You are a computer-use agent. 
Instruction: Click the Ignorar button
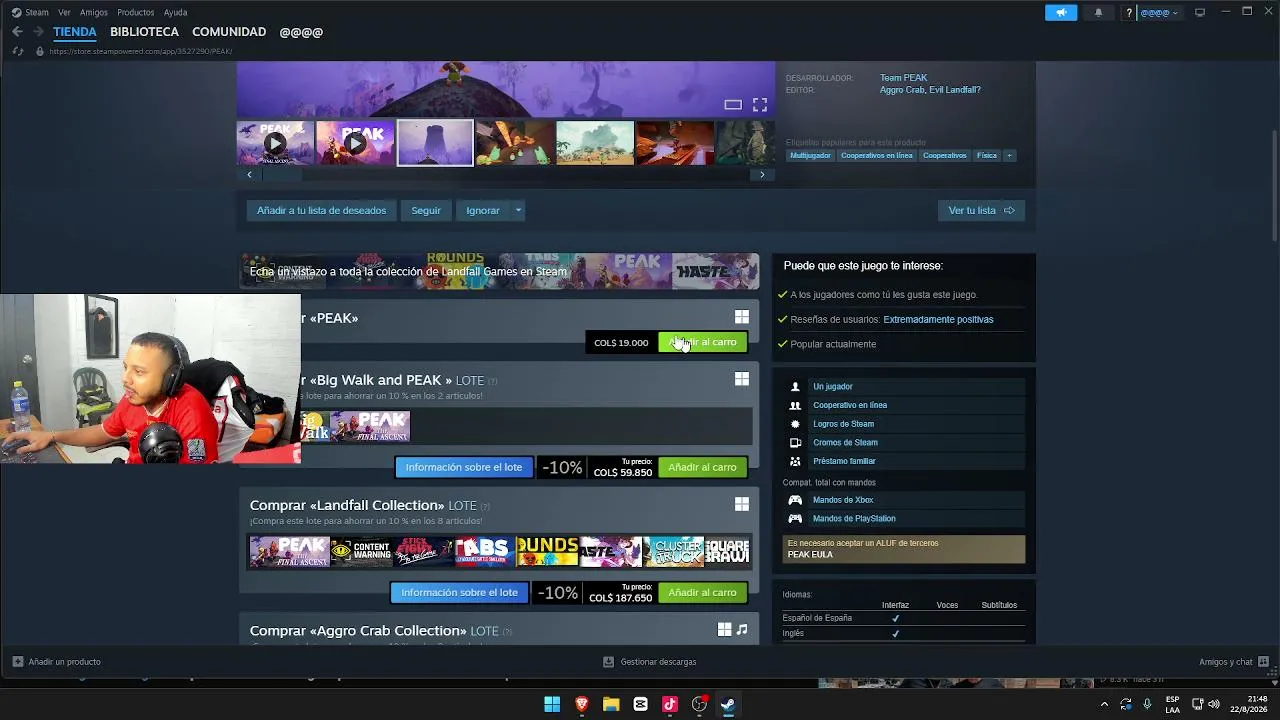tap(483, 210)
